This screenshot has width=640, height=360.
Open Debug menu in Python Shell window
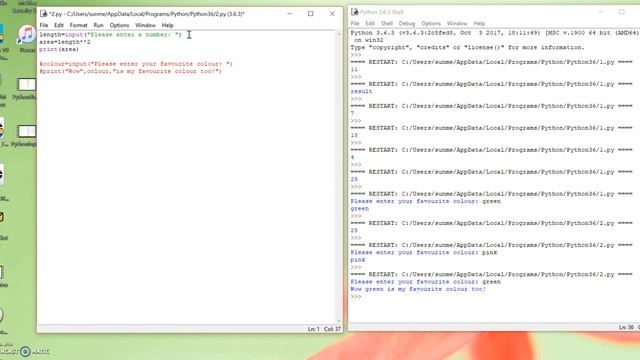pyautogui.click(x=407, y=24)
